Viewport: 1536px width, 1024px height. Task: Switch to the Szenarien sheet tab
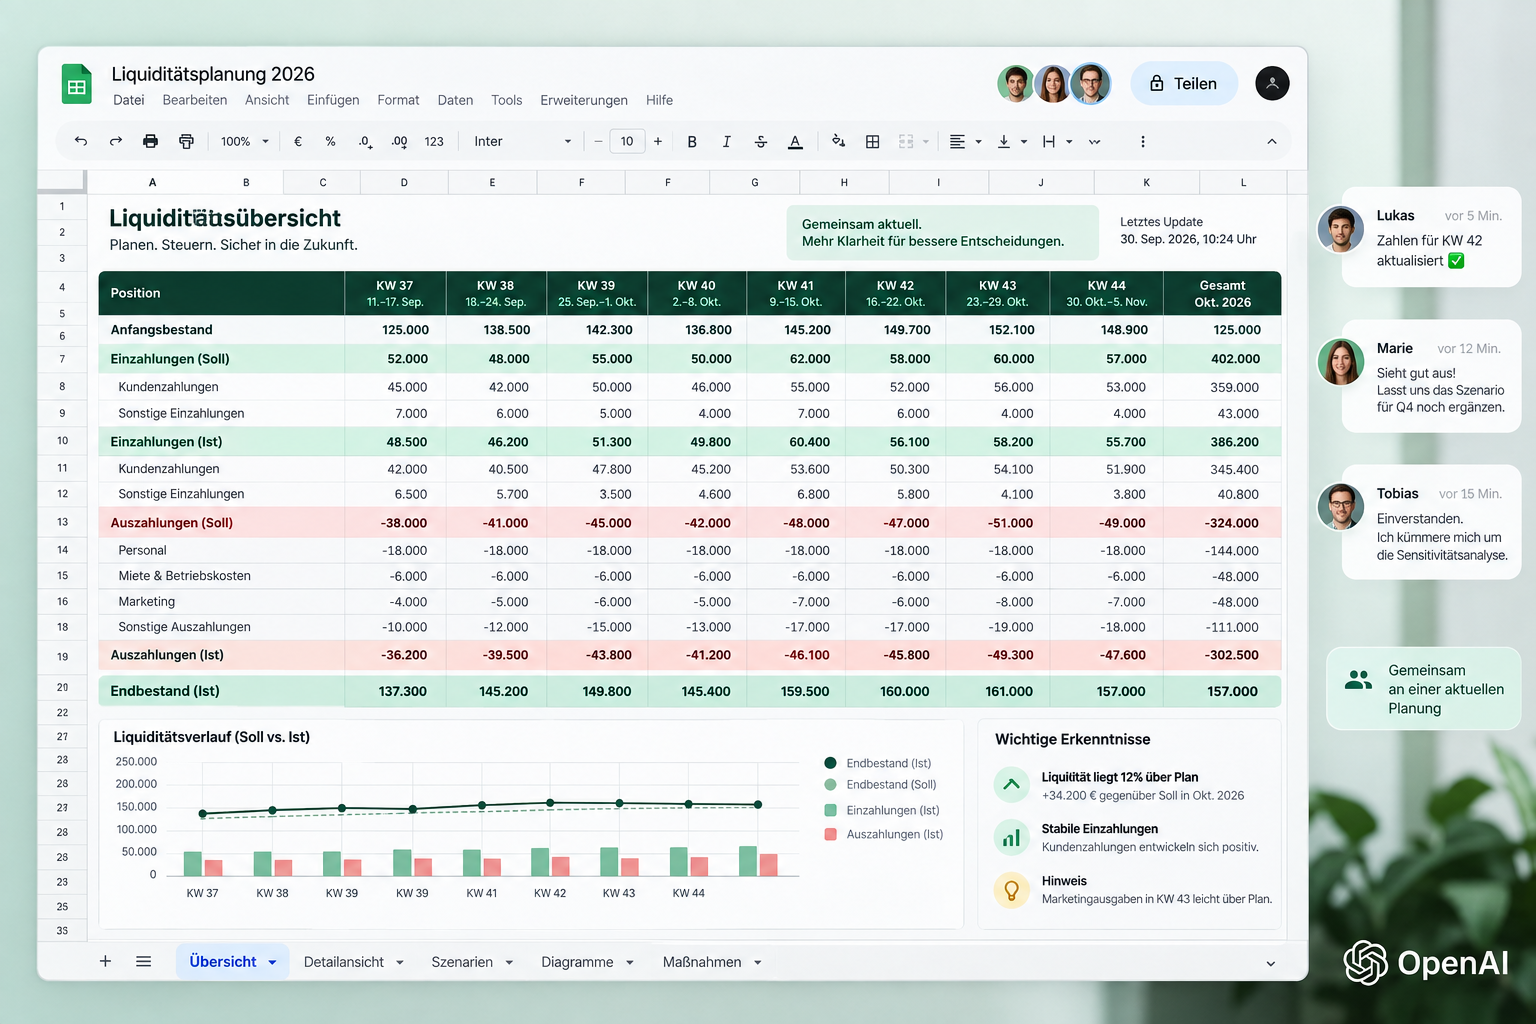point(462,962)
